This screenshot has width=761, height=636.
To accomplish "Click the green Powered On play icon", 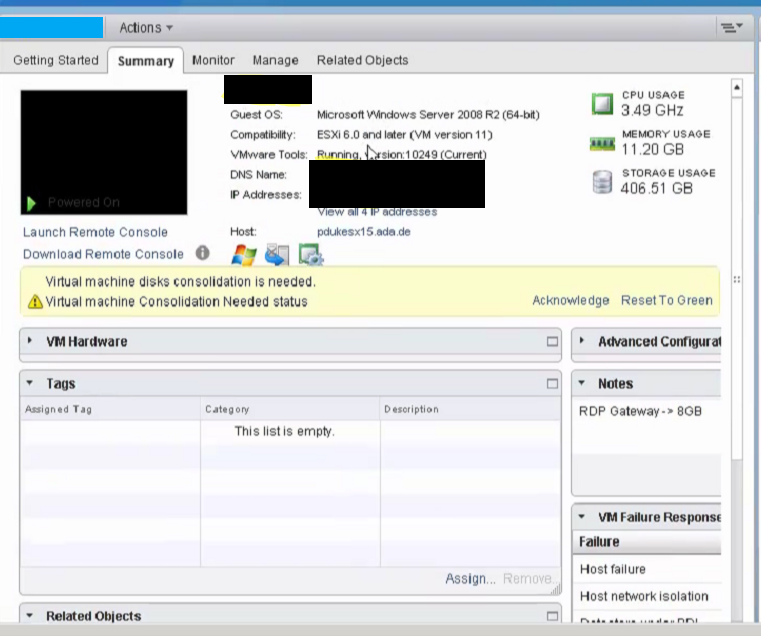I will pos(32,203).
